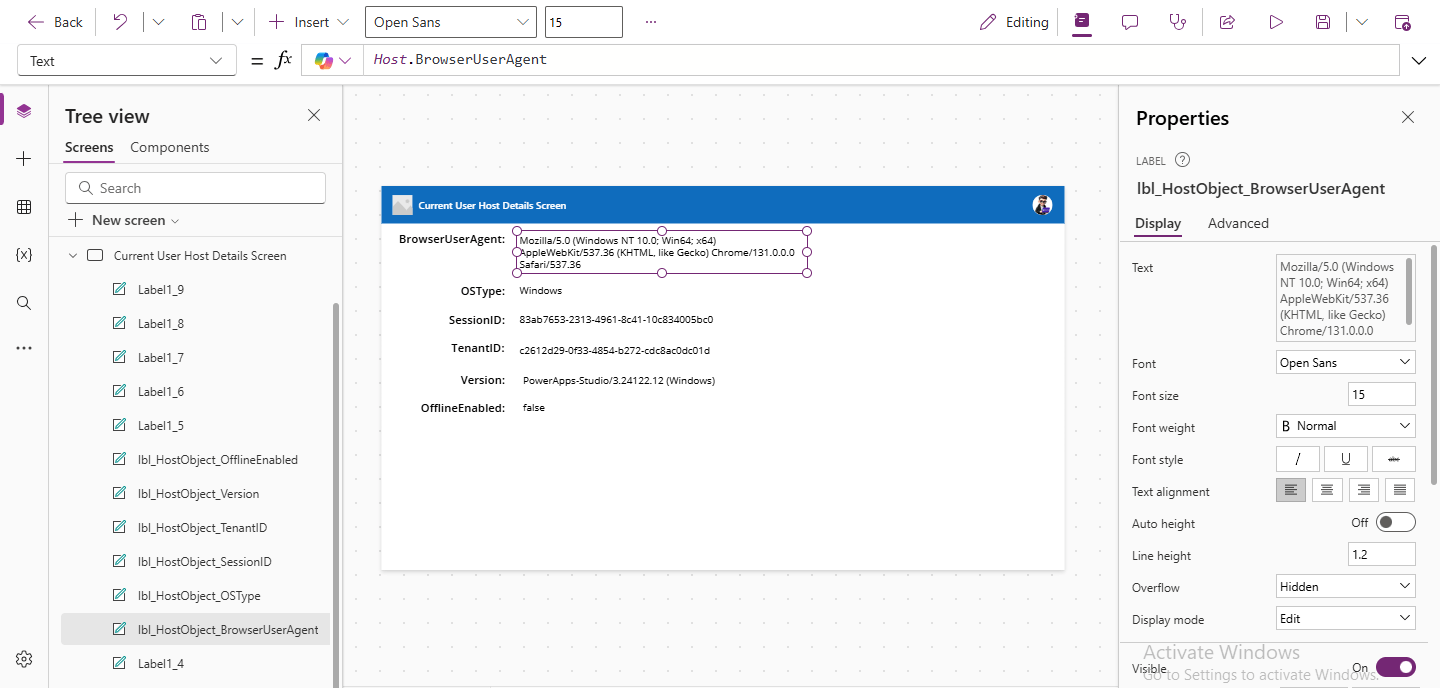Open the Overflow dropdown
The image size is (1440, 688).
[1345, 586]
